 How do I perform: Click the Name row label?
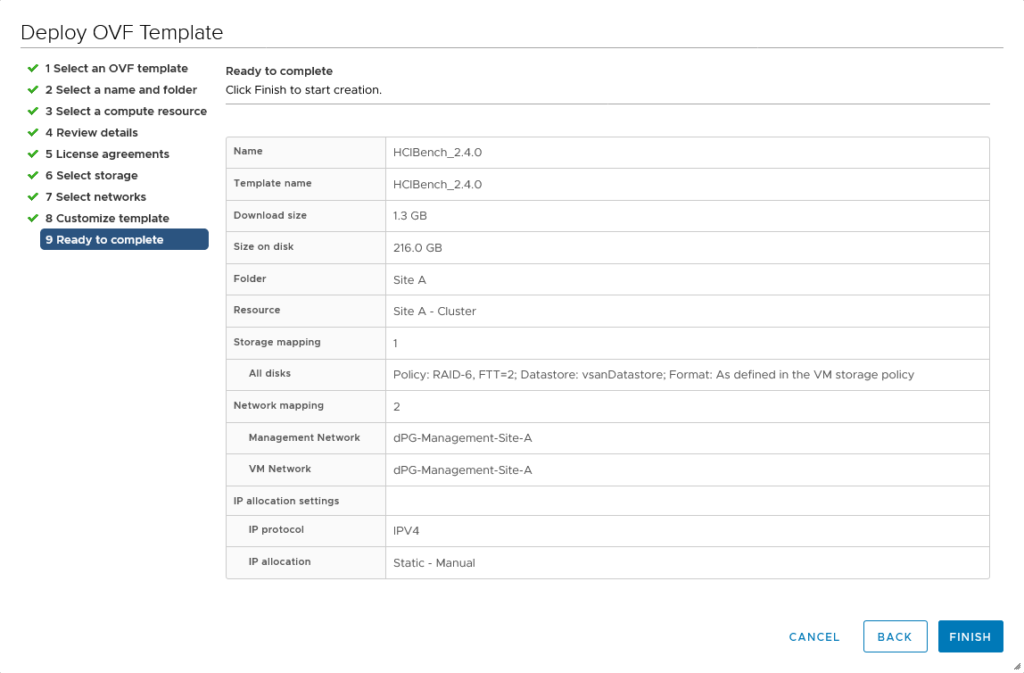click(248, 151)
